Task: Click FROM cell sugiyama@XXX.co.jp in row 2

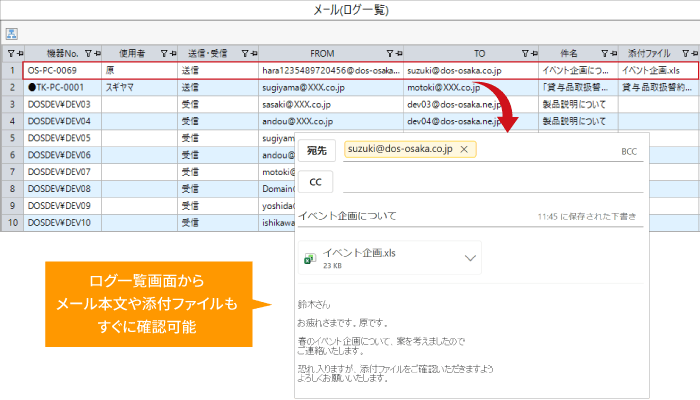Action: (x=331, y=88)
